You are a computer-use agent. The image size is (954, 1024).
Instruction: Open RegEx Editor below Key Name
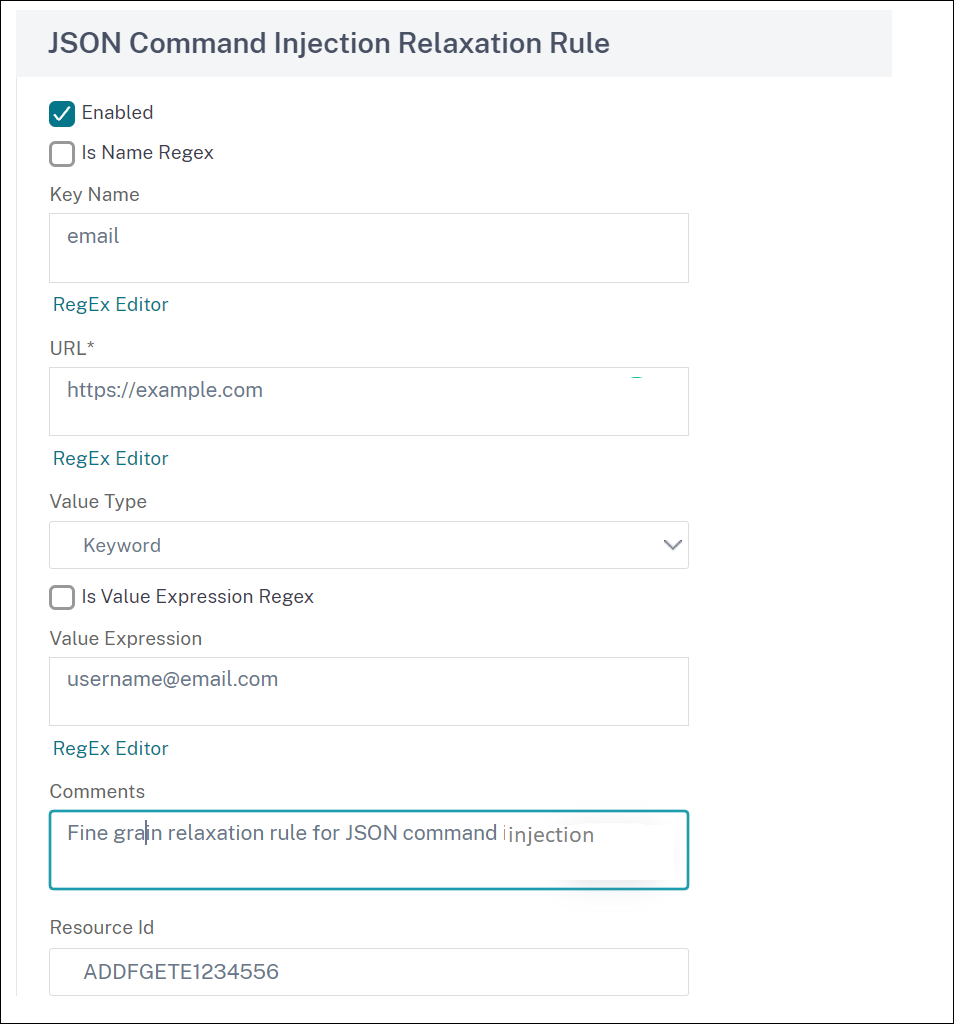[x=110, y=304]
